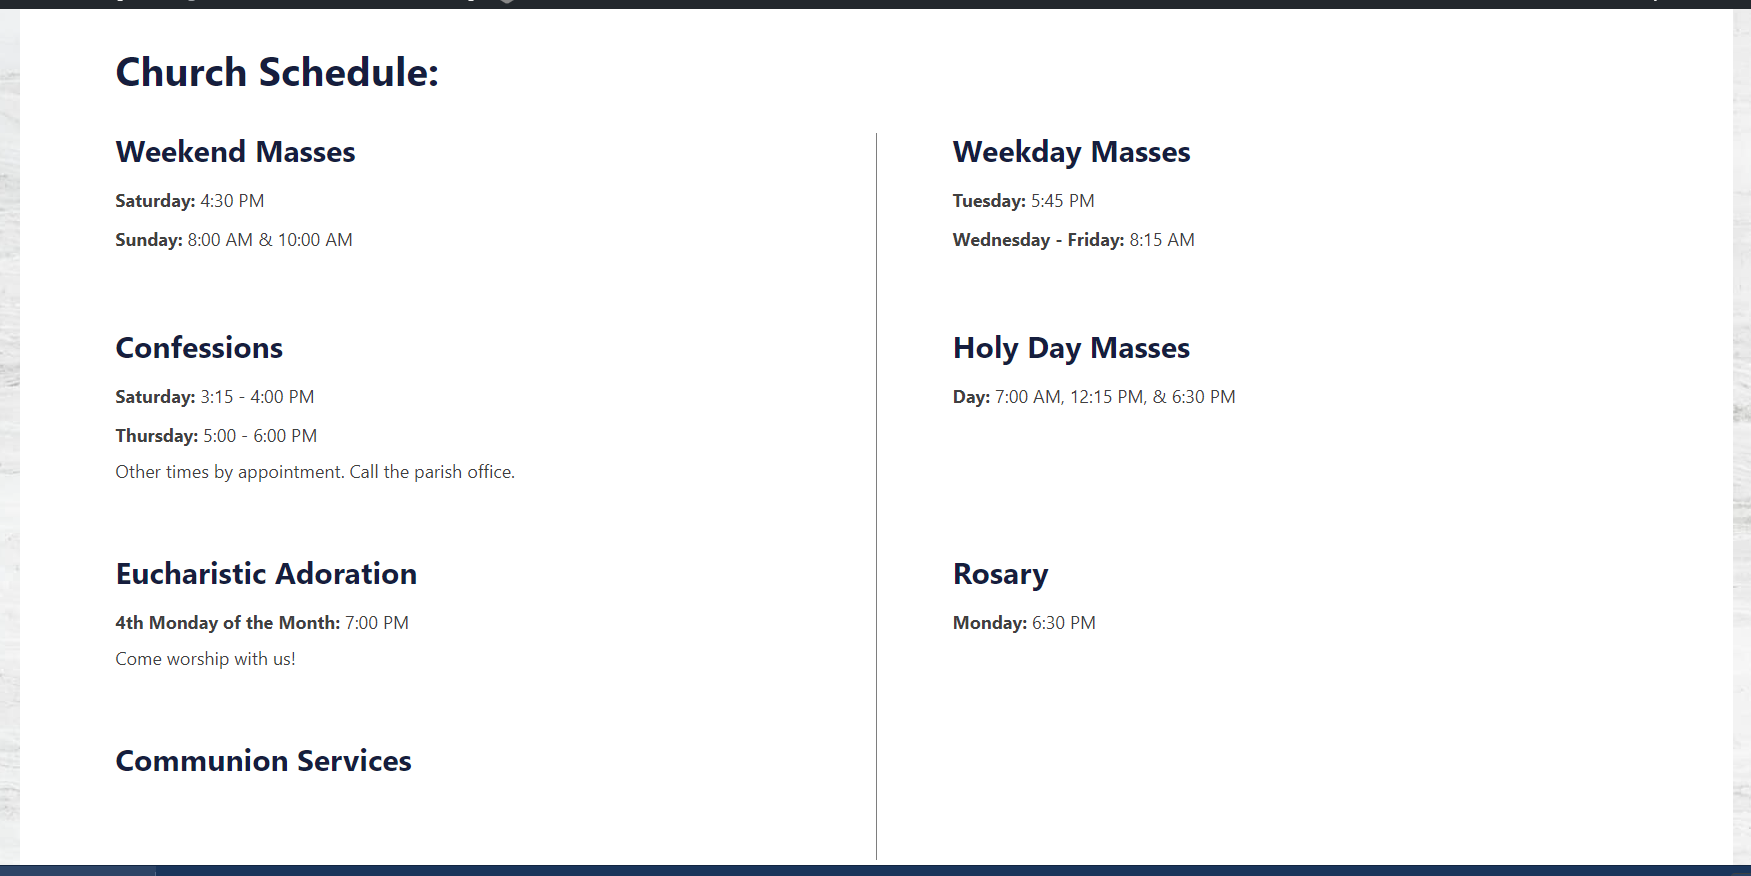Viewport: 1751px width, 876px height.
Task: Click Thursday 5:00 - 6:00 PM confession time
Action: click(x=216, y=436)
